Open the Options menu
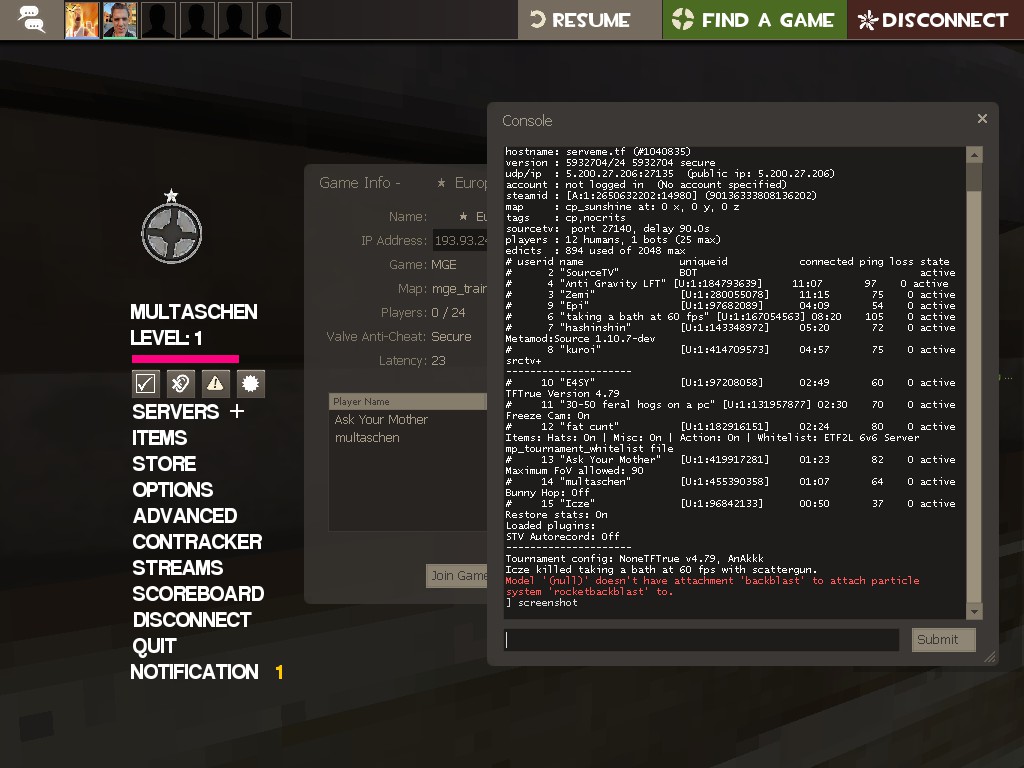Image resolution: width=1024 pixels, height=768 pixels. coord(173,490)
